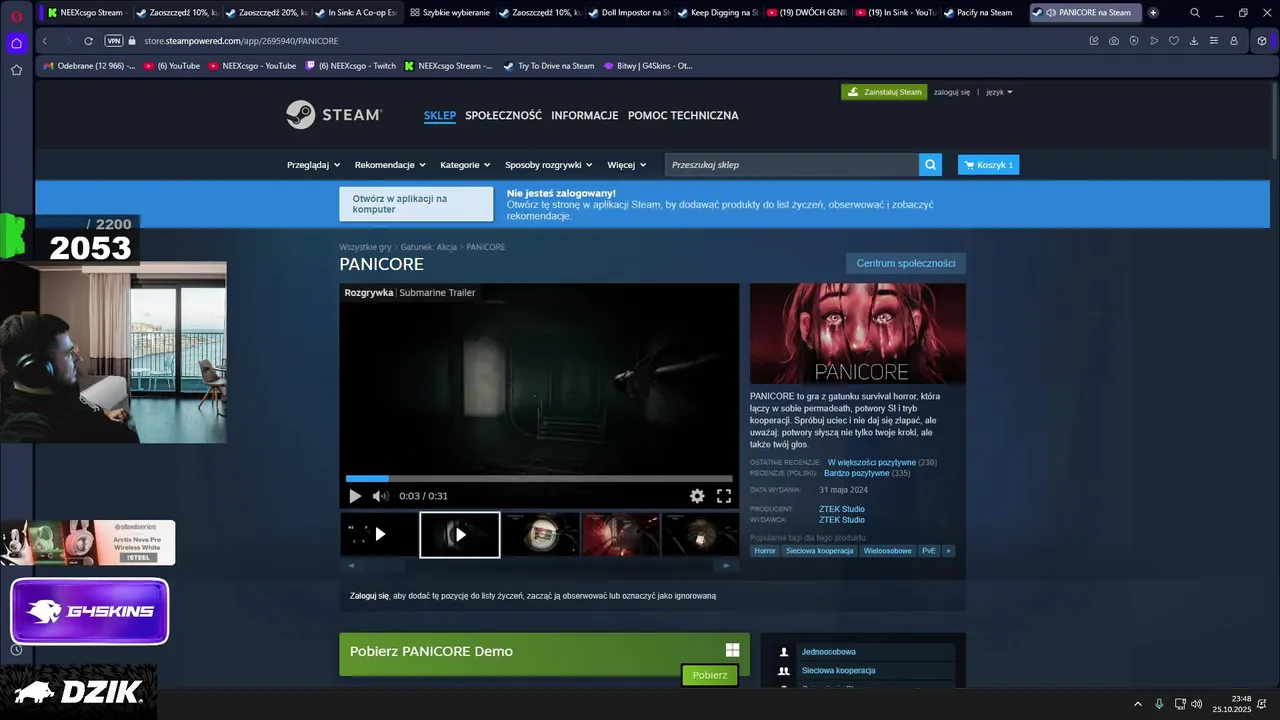1280x720 pixels.
Task: Click the share page icon in toolbar
Action: coord(1094,41)
